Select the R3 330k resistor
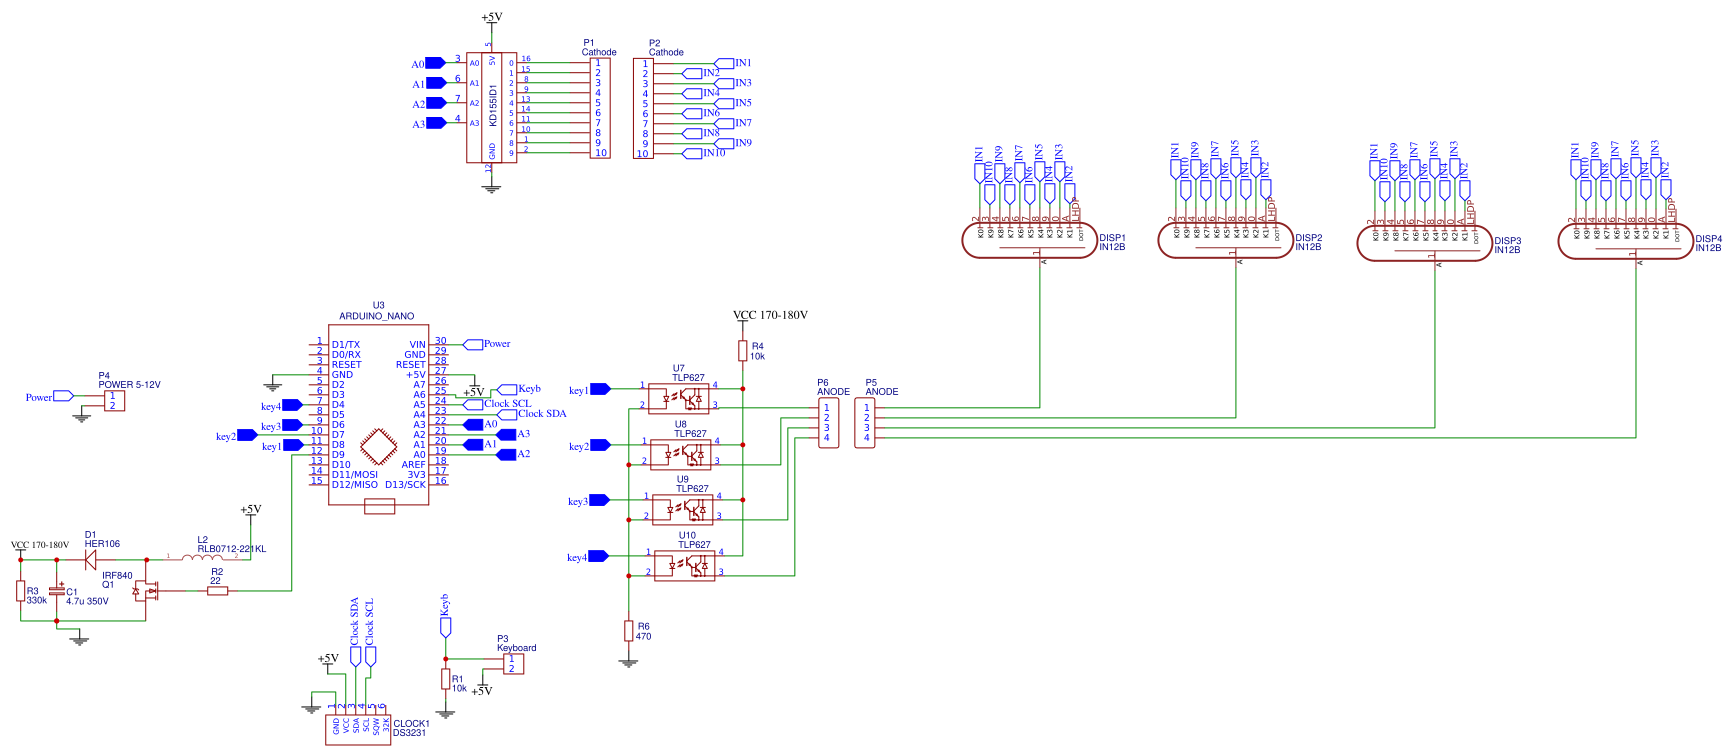This screenshot has width=1733, height=755. click(x=20, y=591)
